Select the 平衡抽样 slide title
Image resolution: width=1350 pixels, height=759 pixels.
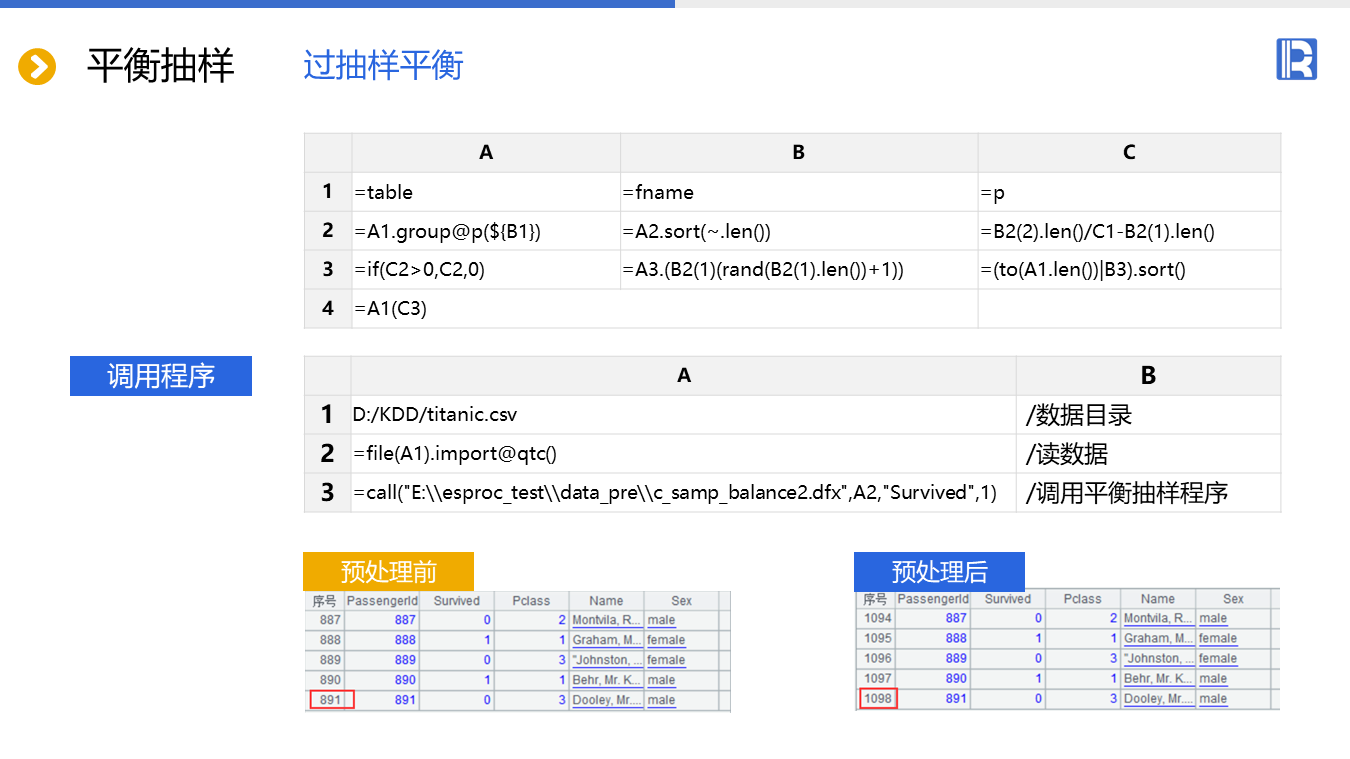[x=160, y=66]
